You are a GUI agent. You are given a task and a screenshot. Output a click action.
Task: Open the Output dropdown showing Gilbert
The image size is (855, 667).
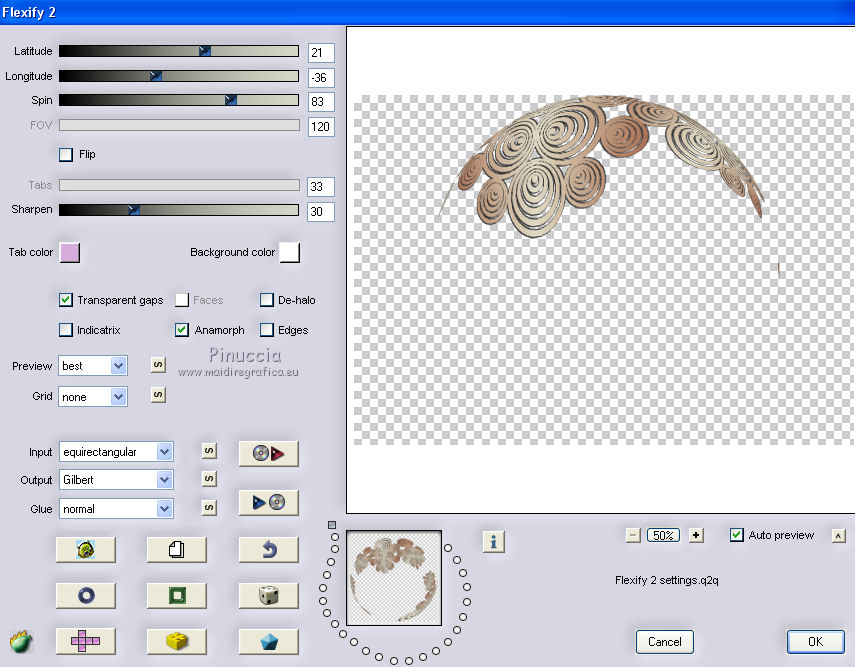[116, 480]
